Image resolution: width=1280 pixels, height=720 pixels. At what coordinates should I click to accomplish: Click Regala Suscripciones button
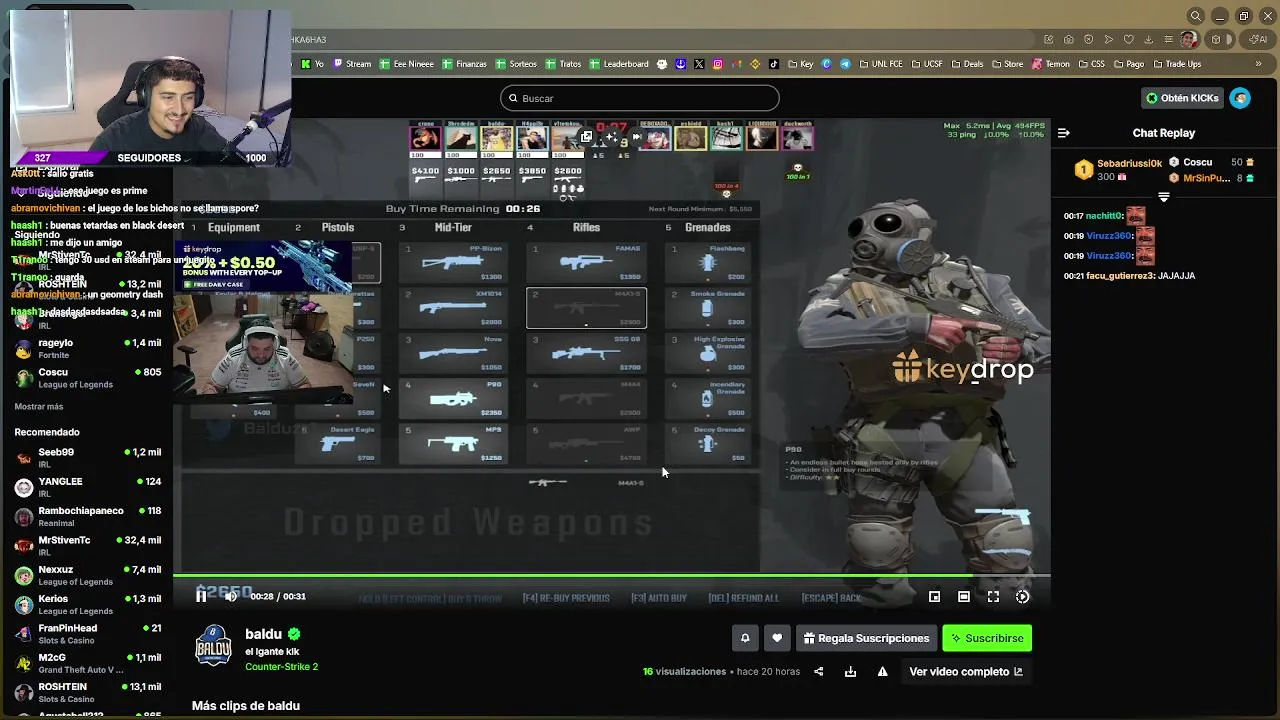(x=866, y=638)
